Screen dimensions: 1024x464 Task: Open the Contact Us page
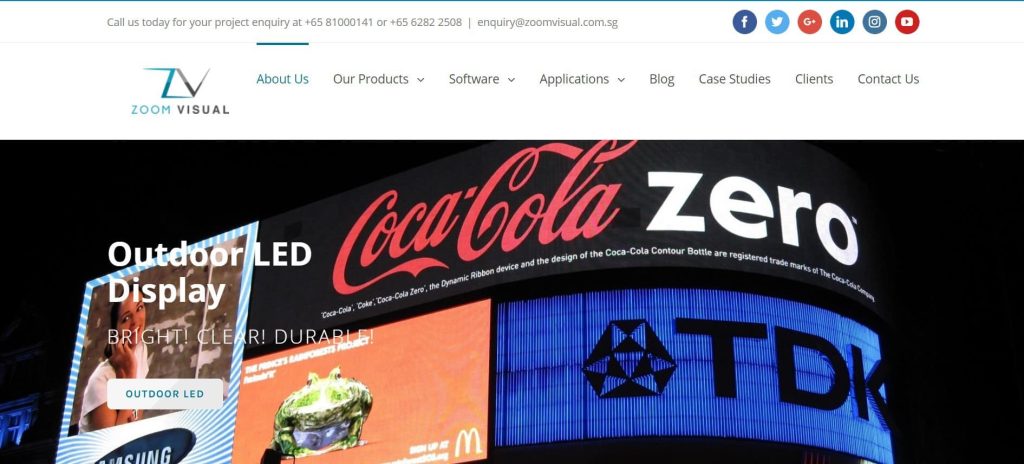888,79
